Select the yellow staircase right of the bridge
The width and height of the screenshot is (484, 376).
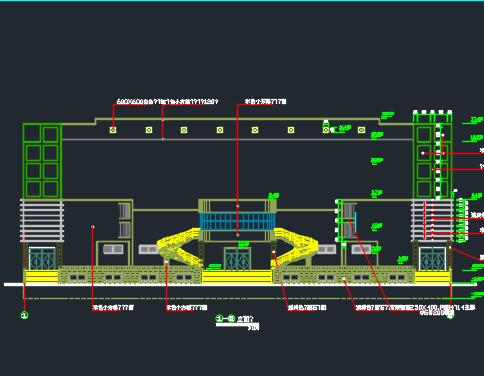295,247
